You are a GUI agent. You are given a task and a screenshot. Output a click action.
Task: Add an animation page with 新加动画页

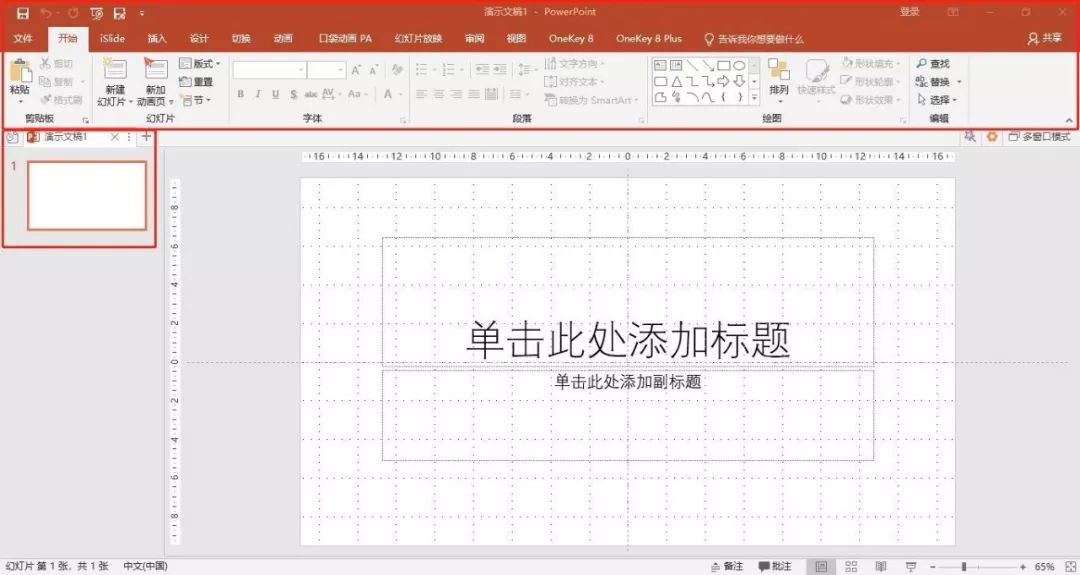pyautogui.click(x=155, y=82)
